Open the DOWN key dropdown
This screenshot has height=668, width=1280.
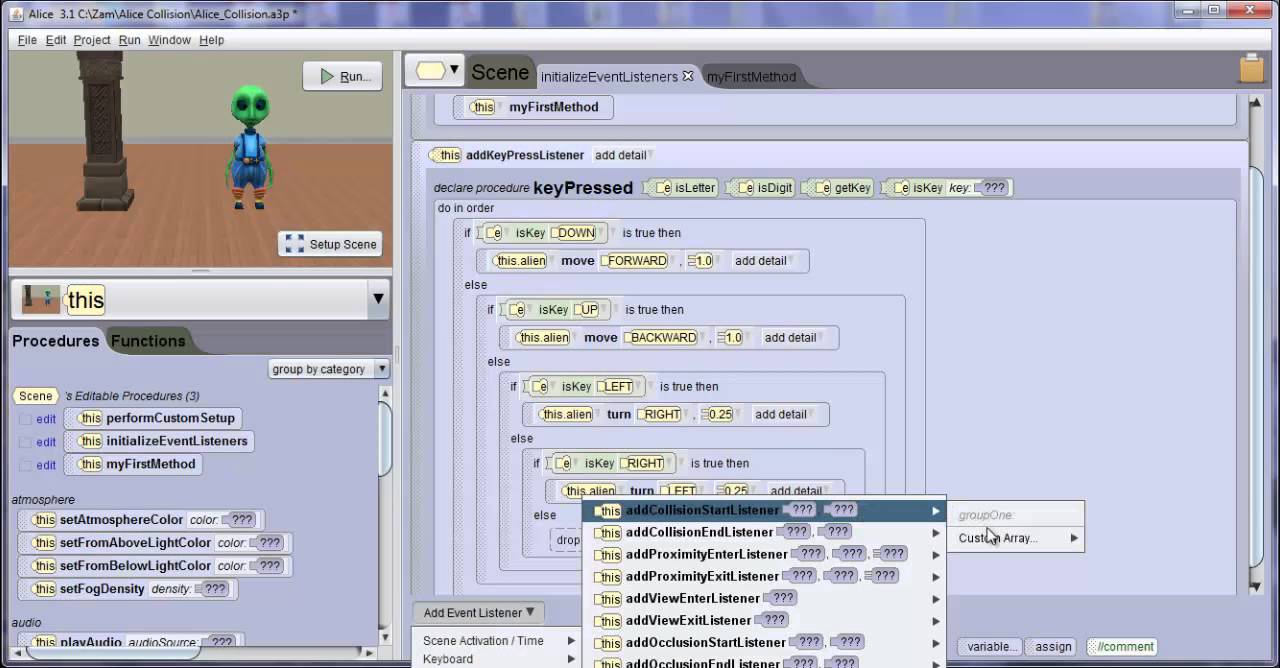tap(578, 233)
